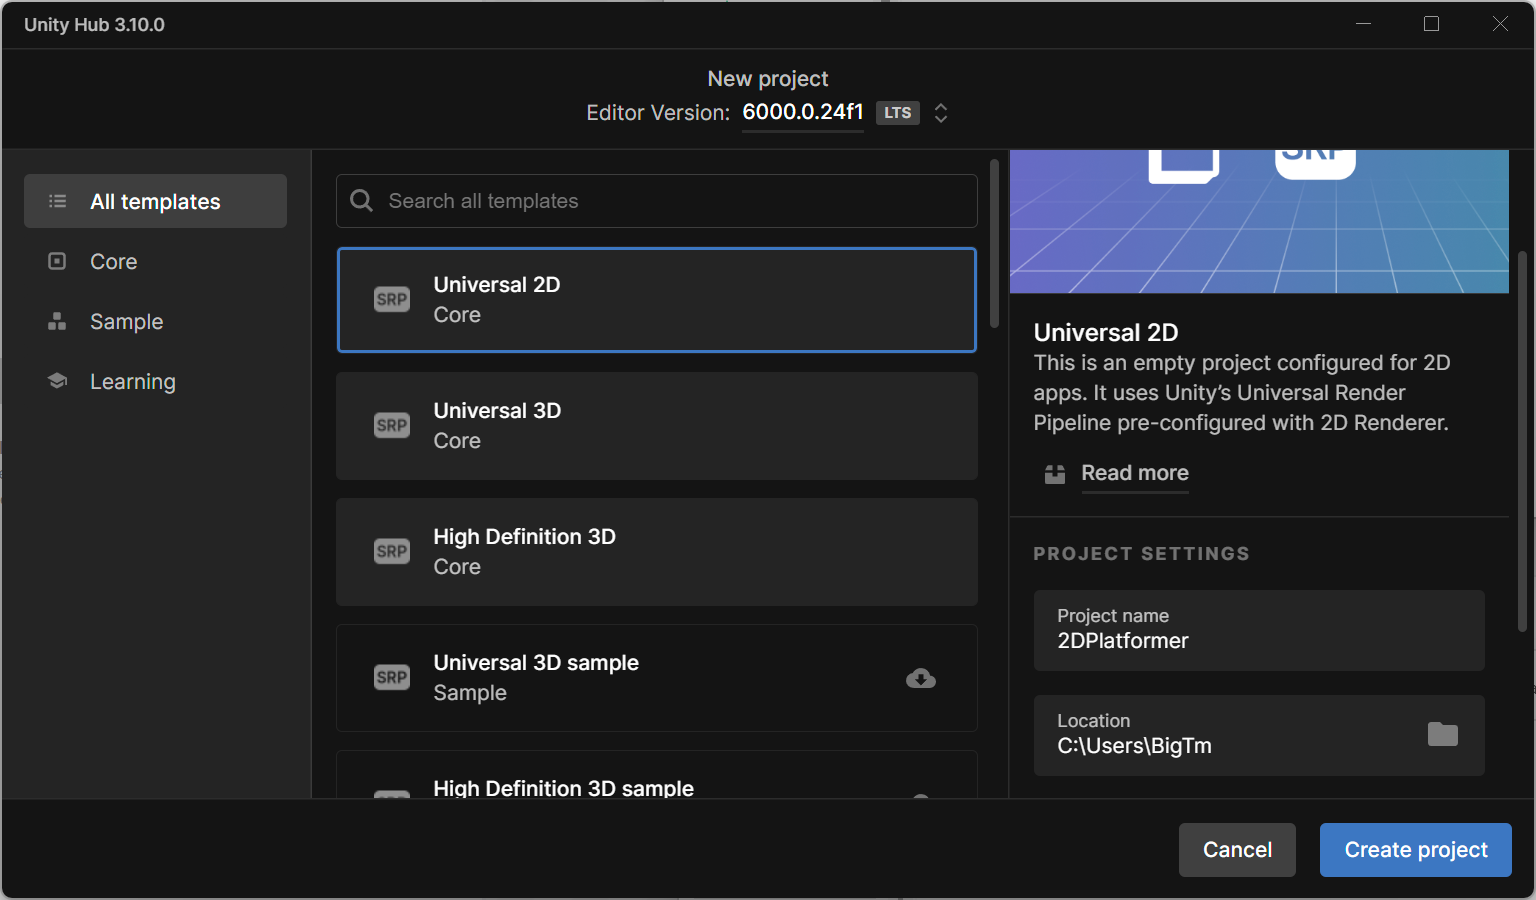Open the Read more link
The width and height of the screenshot is (1536, 900).
click(x=1134, y=473)
